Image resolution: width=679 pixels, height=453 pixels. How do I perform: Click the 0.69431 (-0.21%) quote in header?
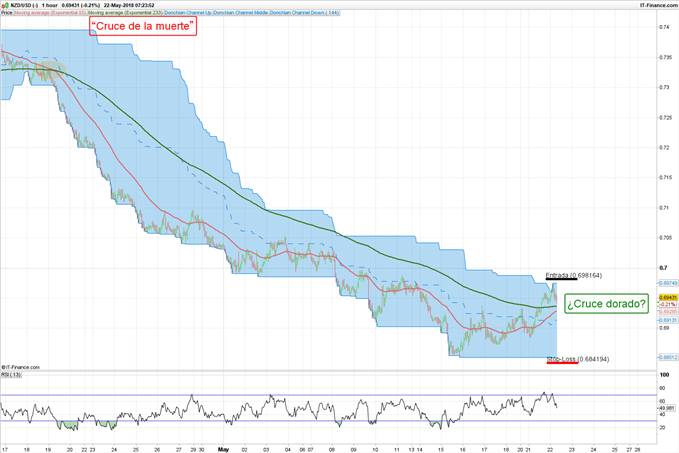[81, 5]
